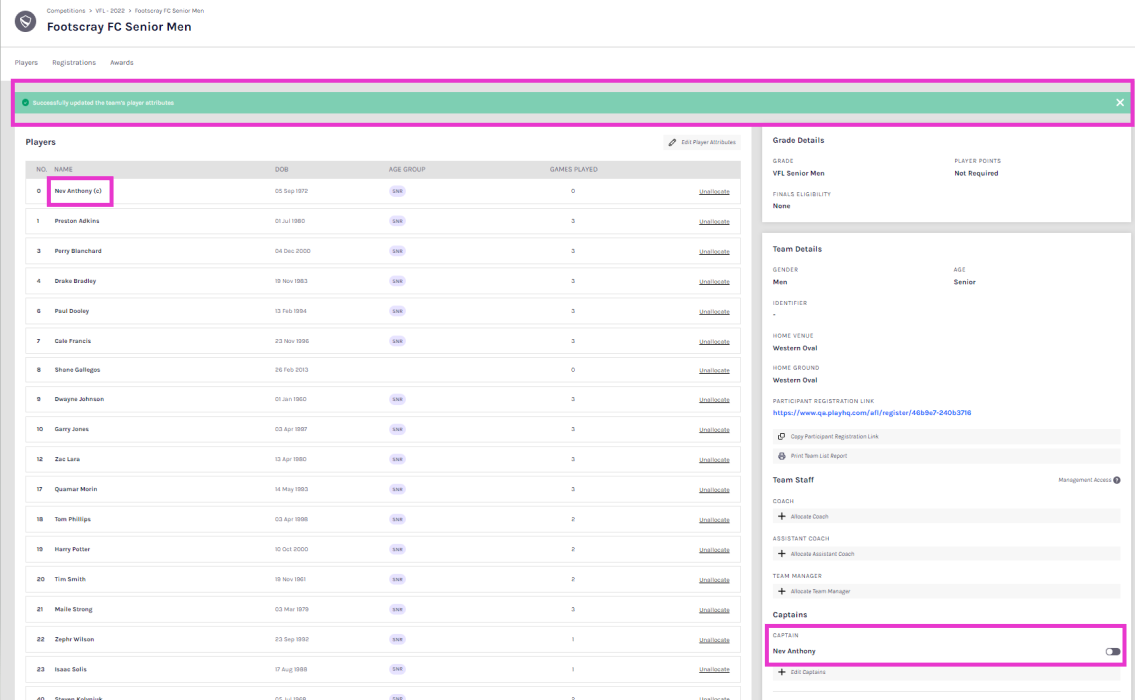Open the Awards tab

121,63
